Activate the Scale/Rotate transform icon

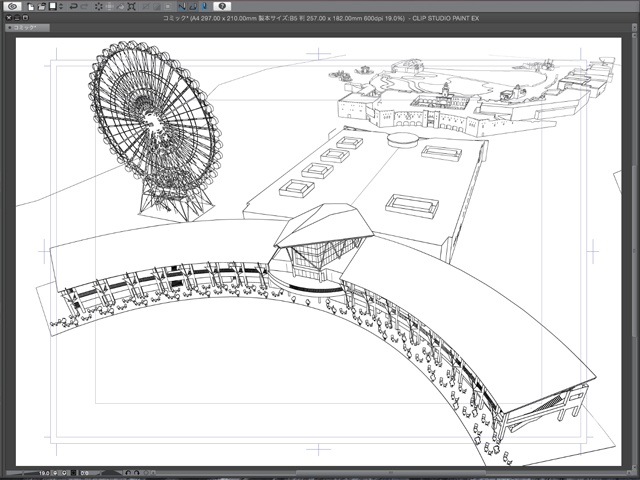[131, 7]
